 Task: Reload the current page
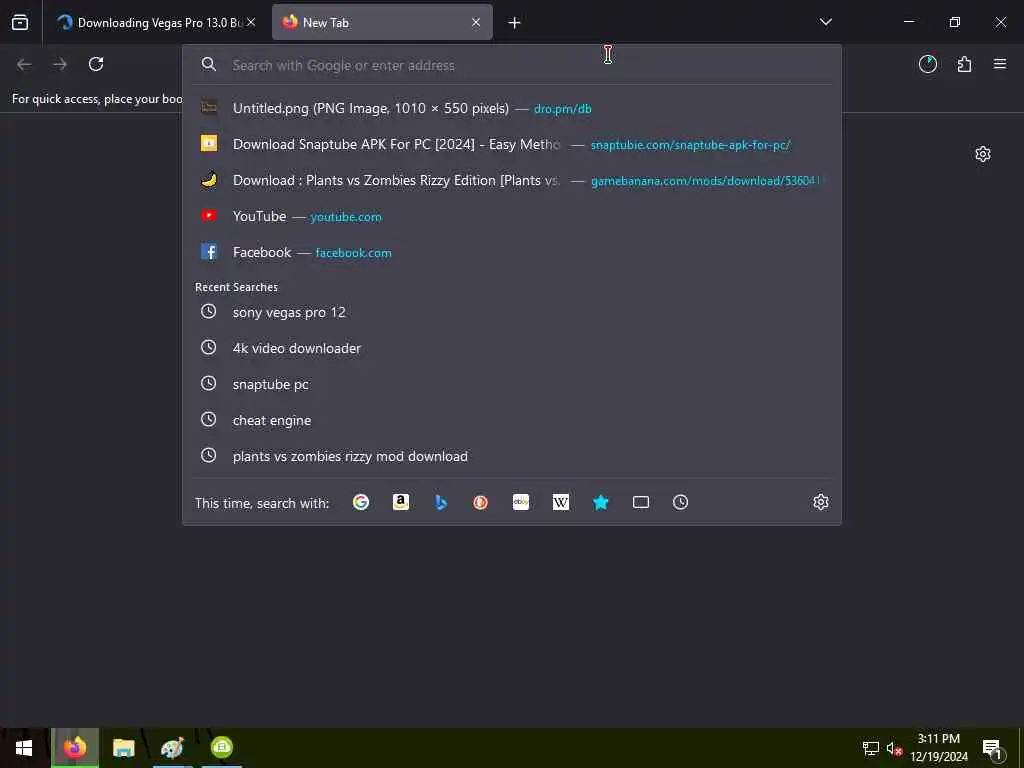pos(96,64)
